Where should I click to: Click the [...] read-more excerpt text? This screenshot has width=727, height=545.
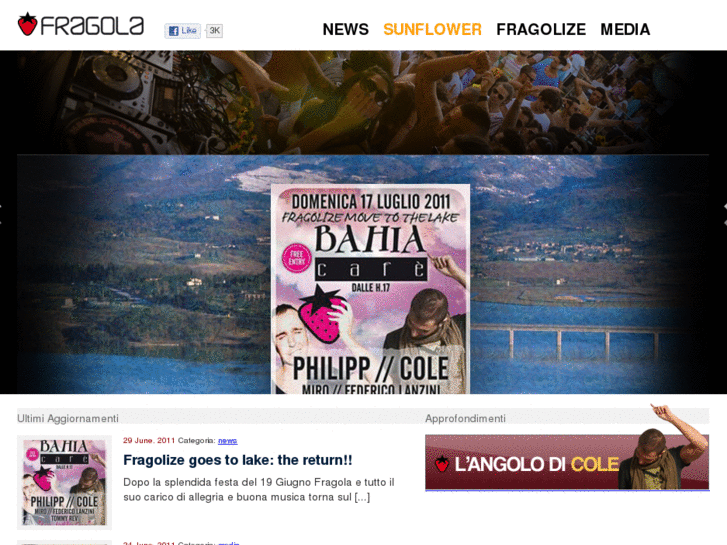[x=362, y=497]
